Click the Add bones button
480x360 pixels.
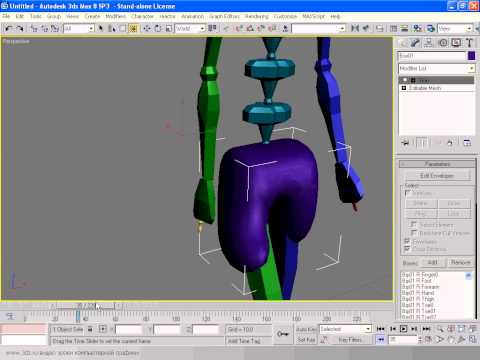tap(432, 263)
